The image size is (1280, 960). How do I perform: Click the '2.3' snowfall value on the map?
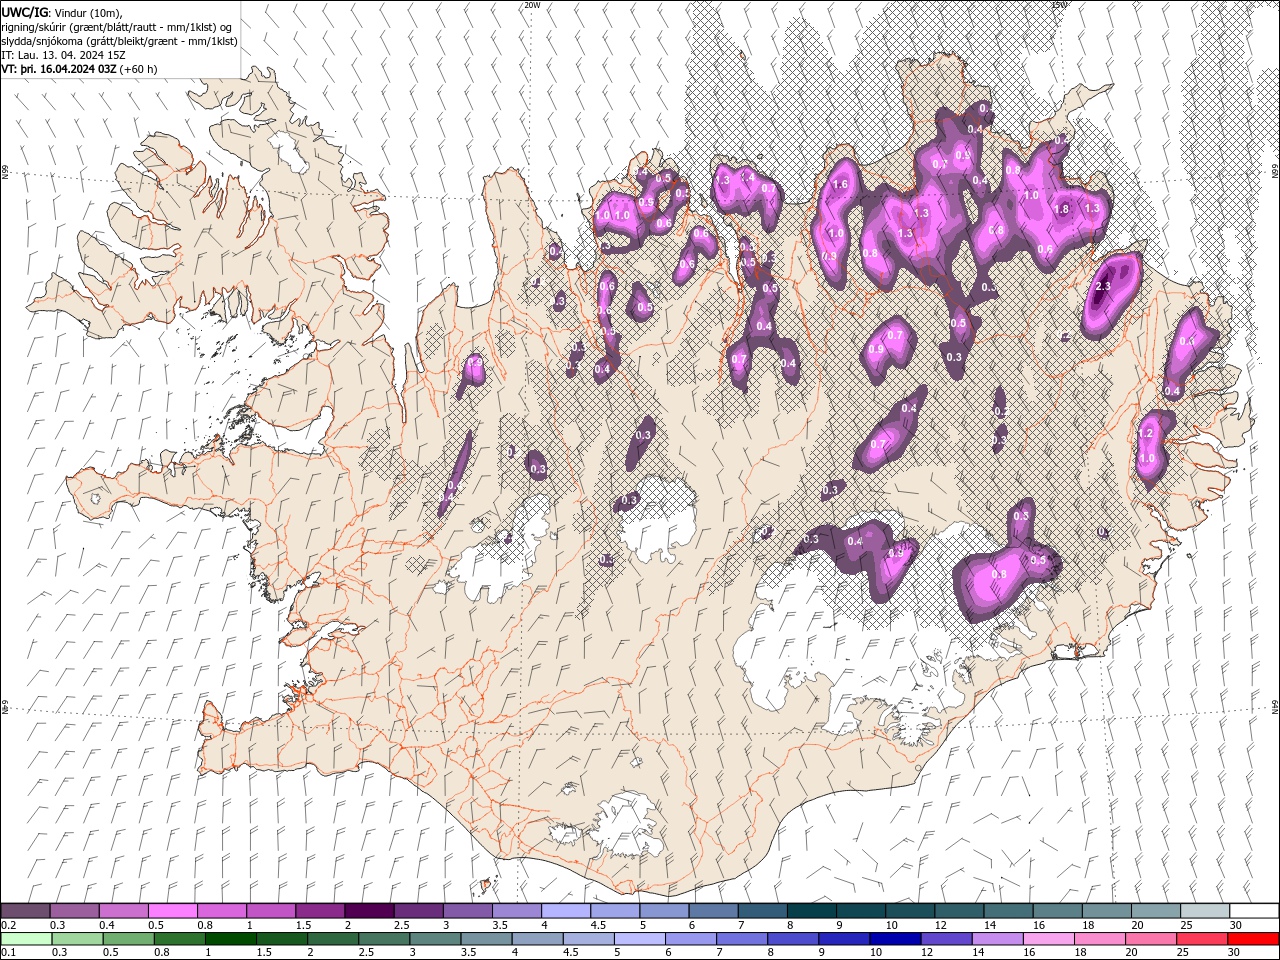coord(1103,287)
